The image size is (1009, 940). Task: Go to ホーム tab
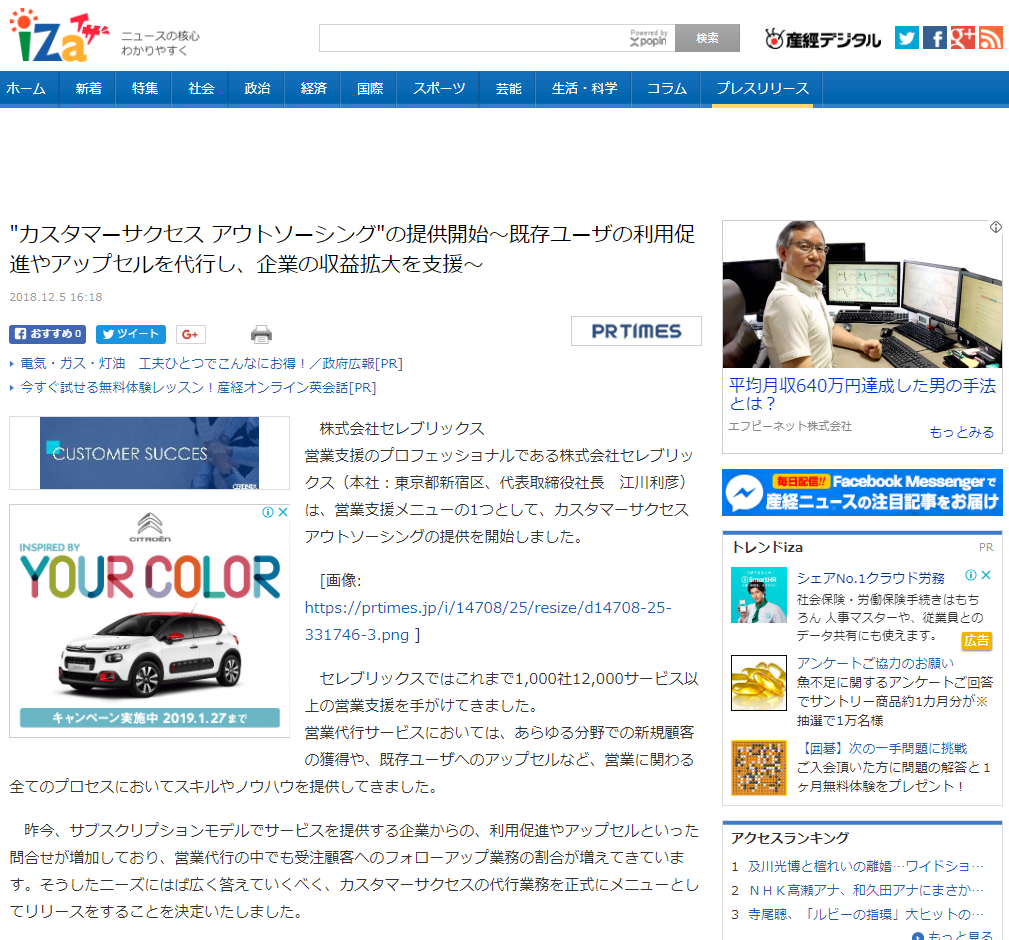(x=26, y=88)
